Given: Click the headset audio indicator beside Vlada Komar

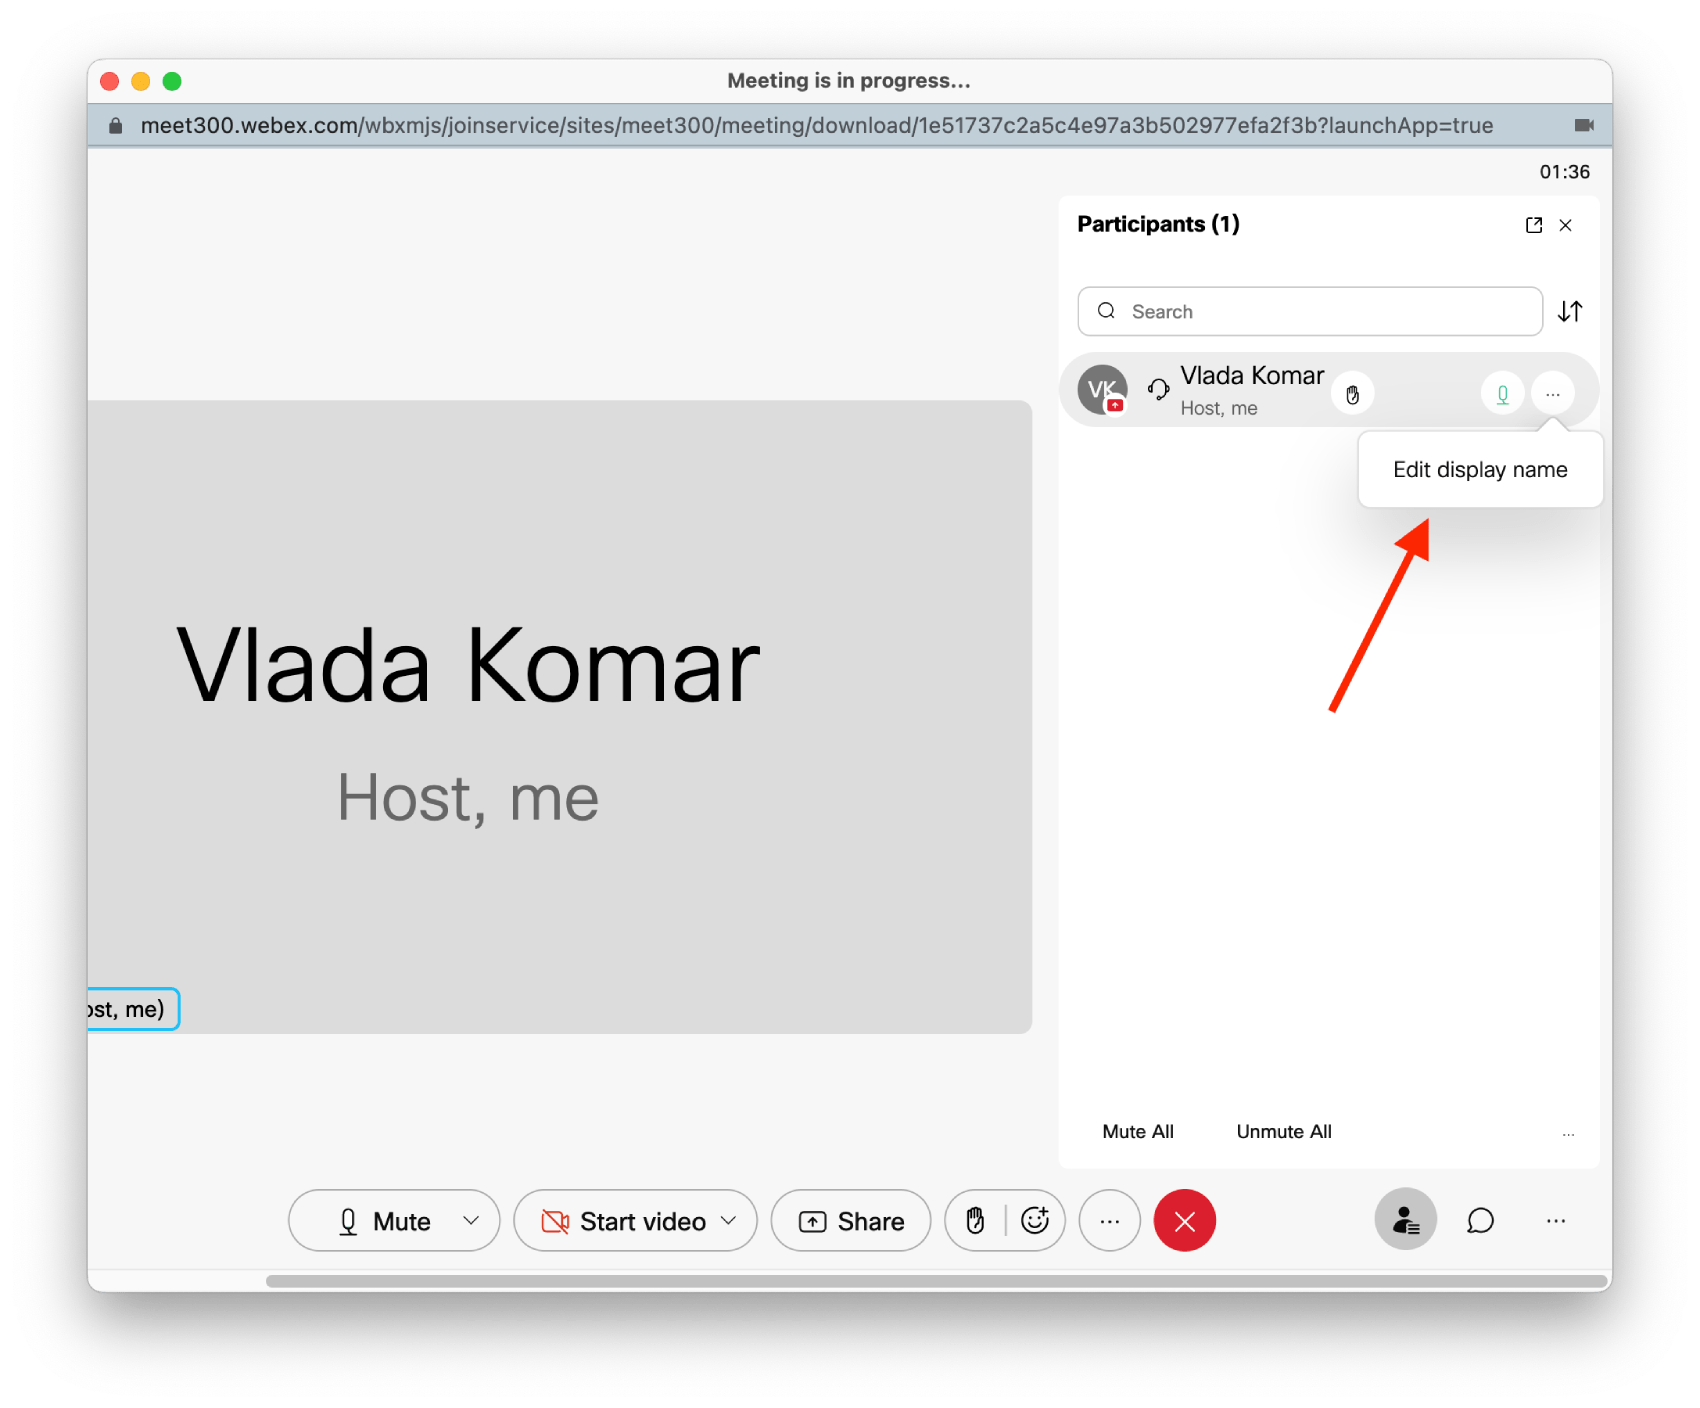Looking at the screenshot, I should pyautogui.click(x=1157, y=390).
